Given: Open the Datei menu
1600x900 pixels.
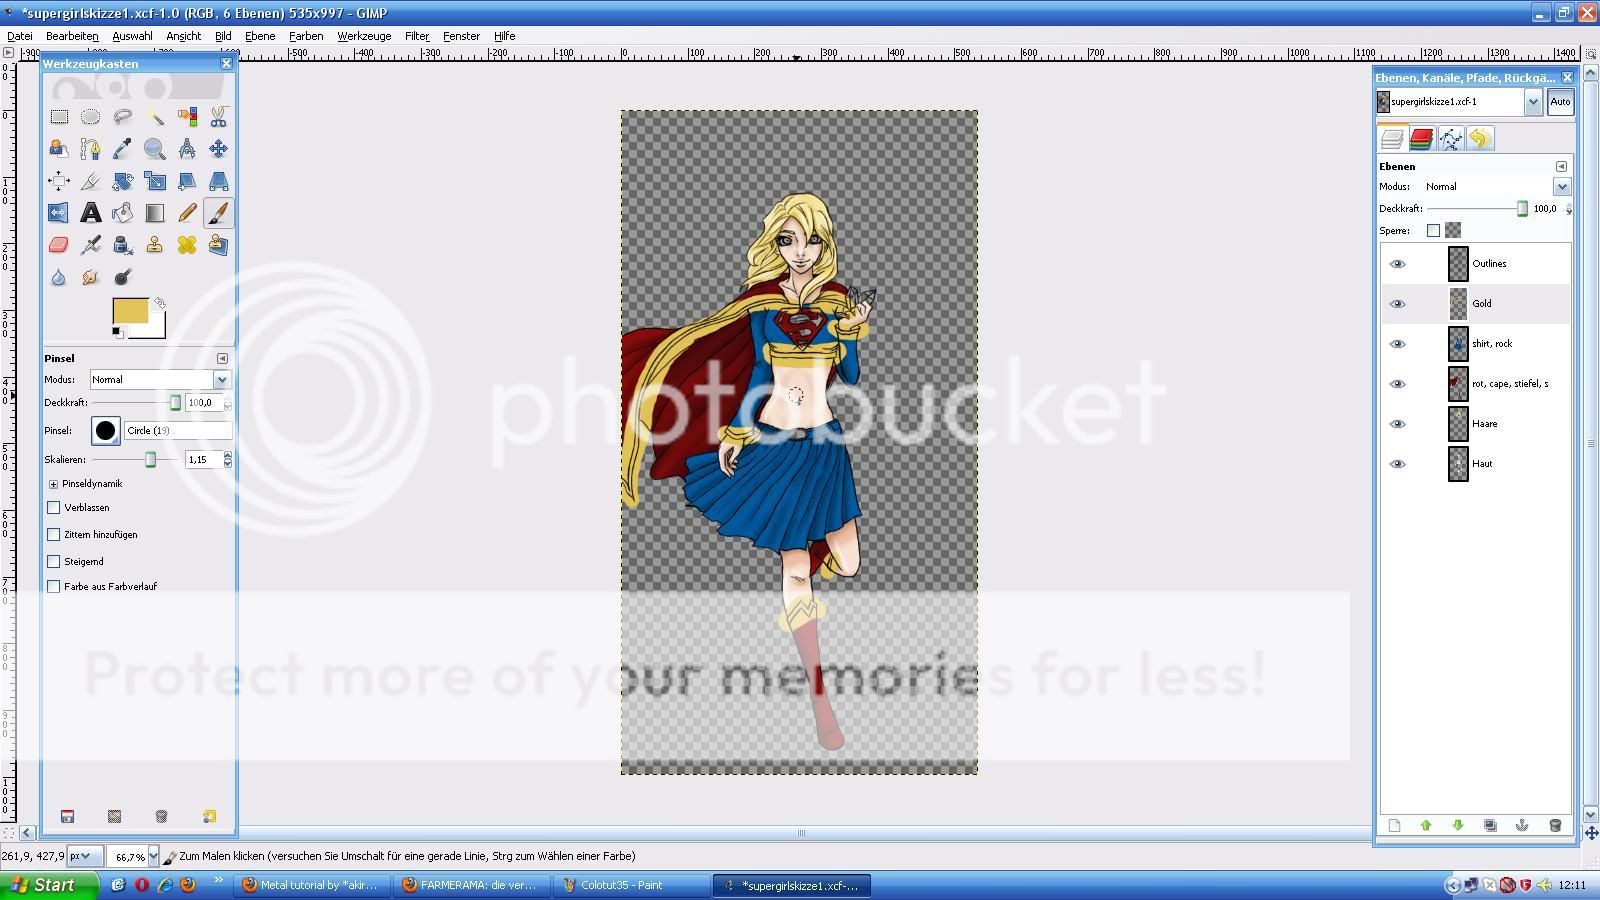Looking at the screenshot, I should (19, 36).
